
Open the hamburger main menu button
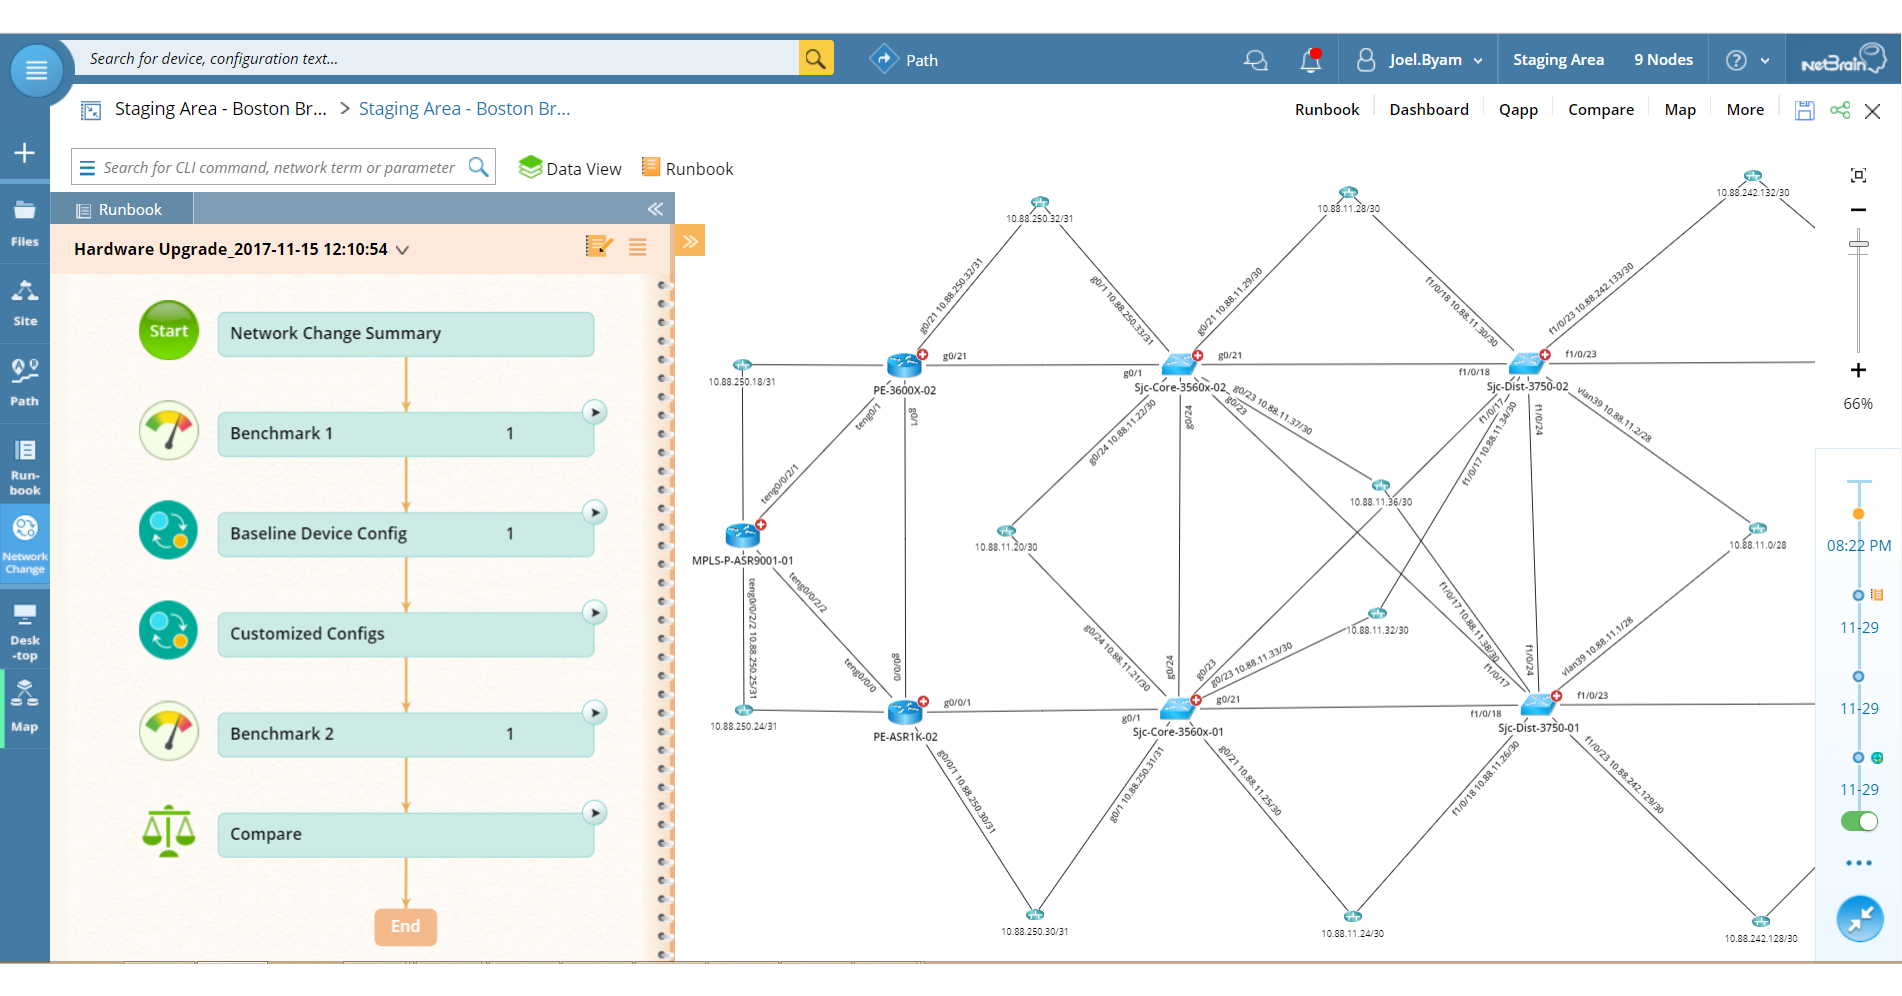tap(36, 70)
